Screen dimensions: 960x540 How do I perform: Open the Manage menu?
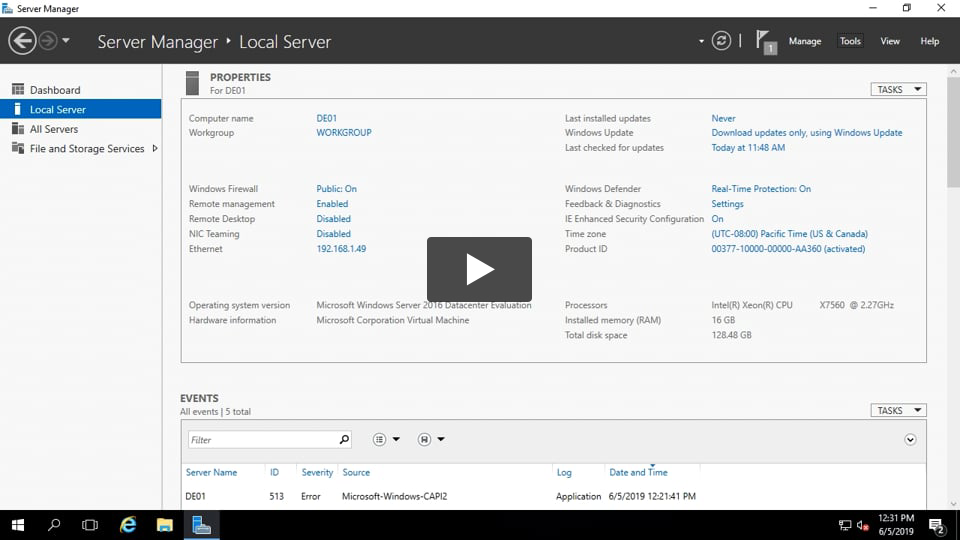pyautogui.click(x=804, y=41)
